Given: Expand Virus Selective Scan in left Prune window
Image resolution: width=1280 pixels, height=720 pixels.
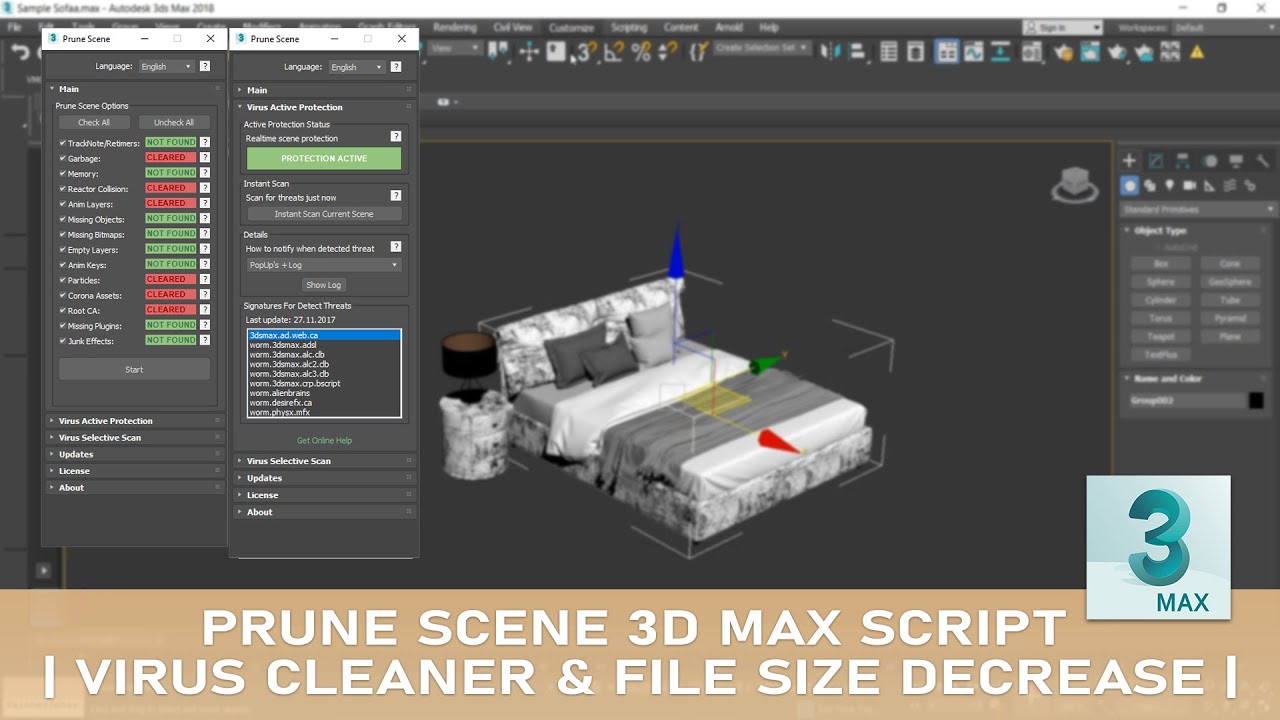Looking at the screenshot, I should click(x=133, y=438).
